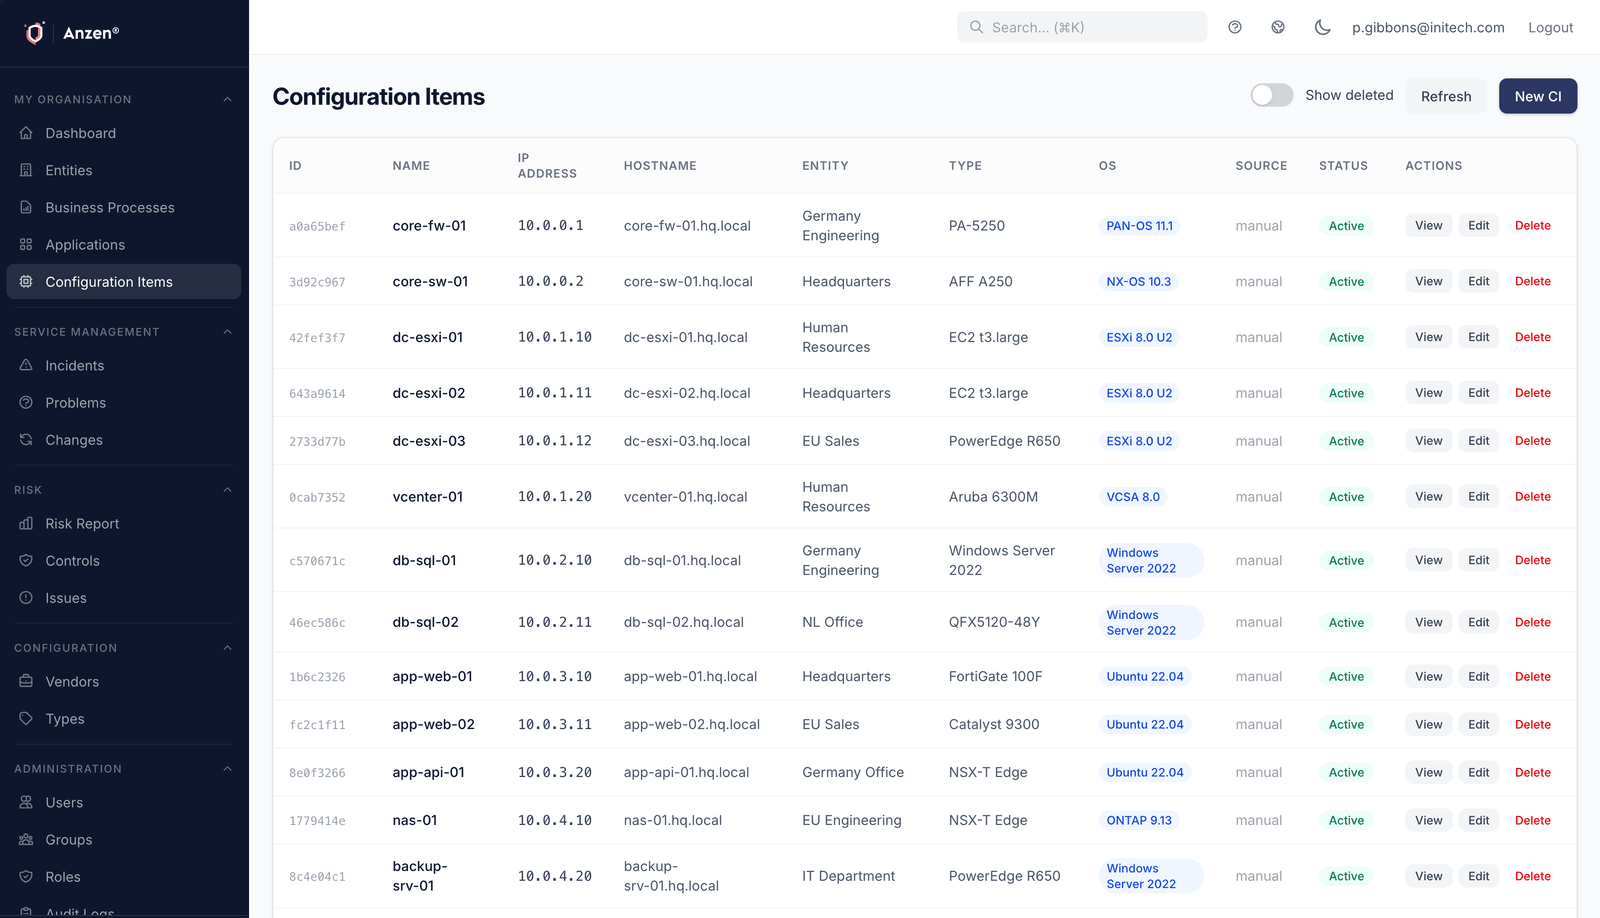Refresh the Configuration Items list
1600x918 pixels.
tap(1445, 96)
